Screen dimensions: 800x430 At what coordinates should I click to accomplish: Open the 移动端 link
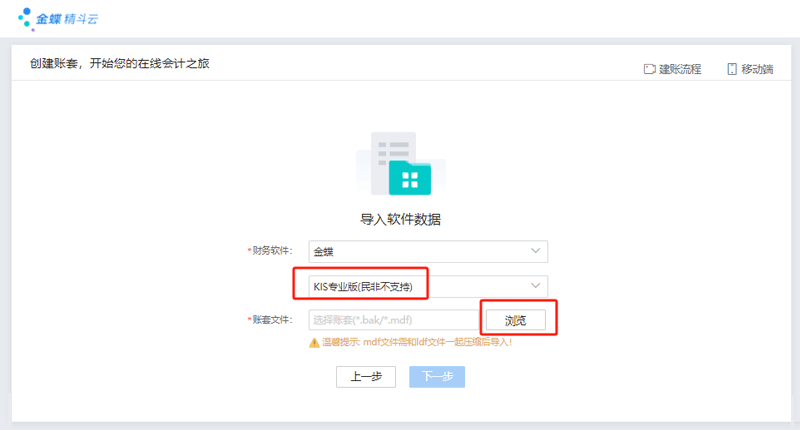point(750,69)
